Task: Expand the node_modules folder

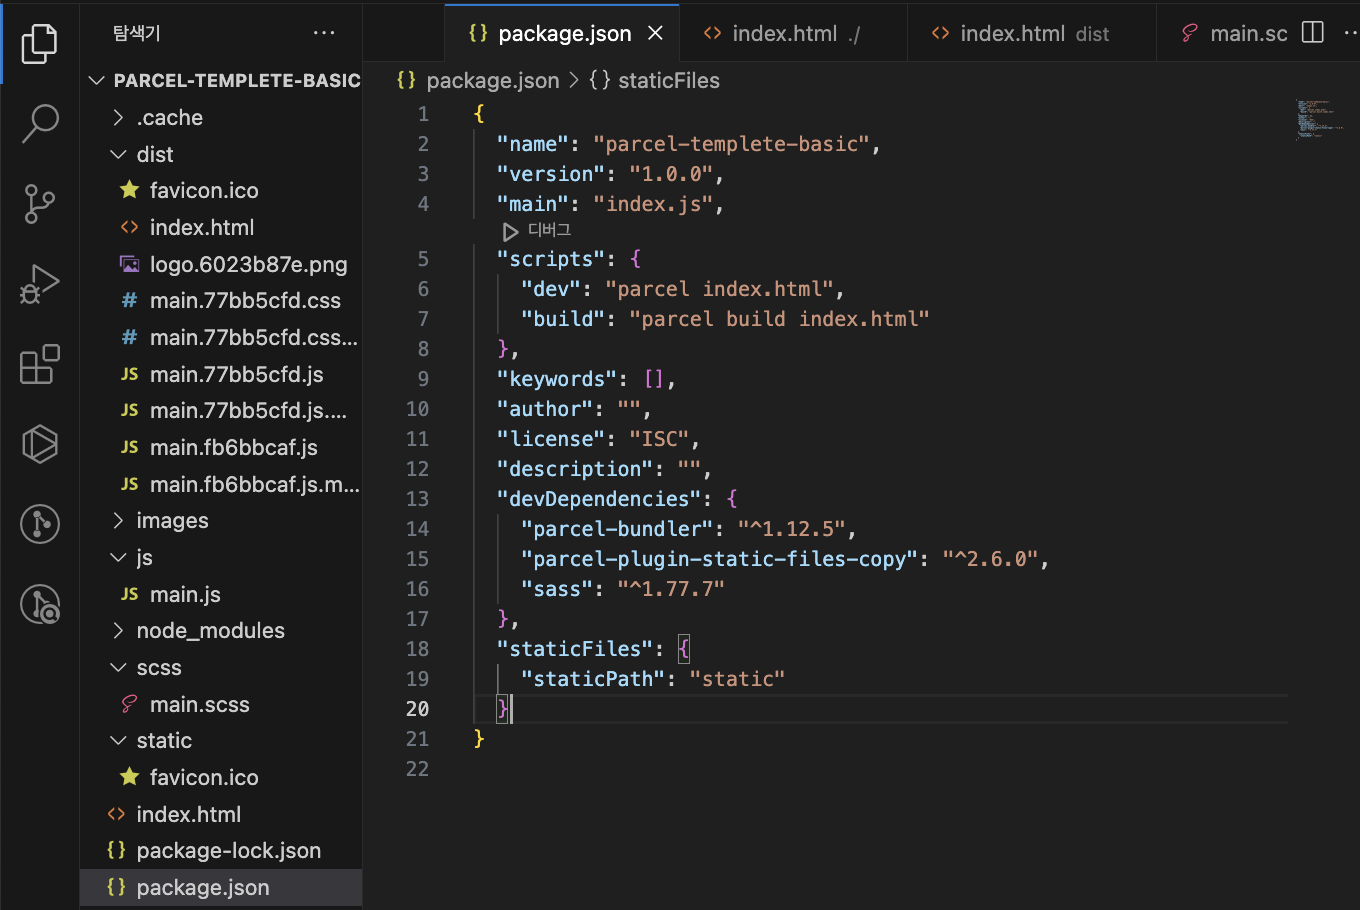Action: 222,630
